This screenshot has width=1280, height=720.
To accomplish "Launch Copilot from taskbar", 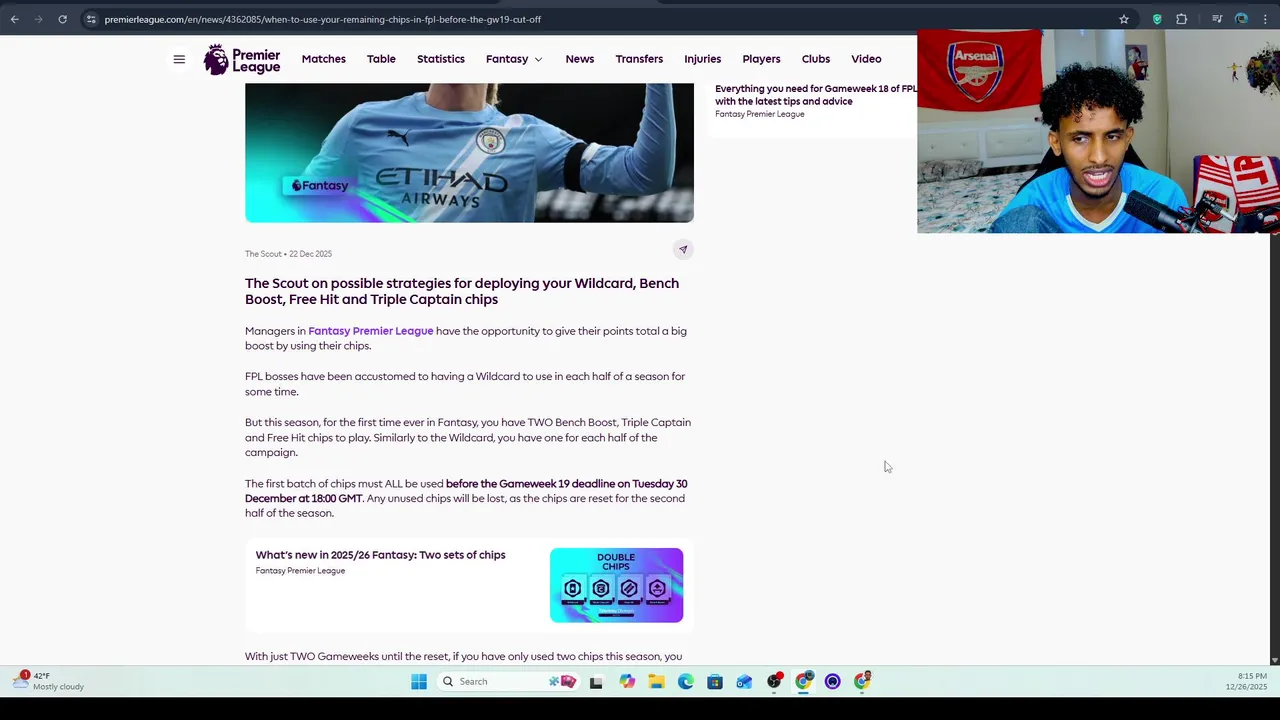I will [627, 682].
